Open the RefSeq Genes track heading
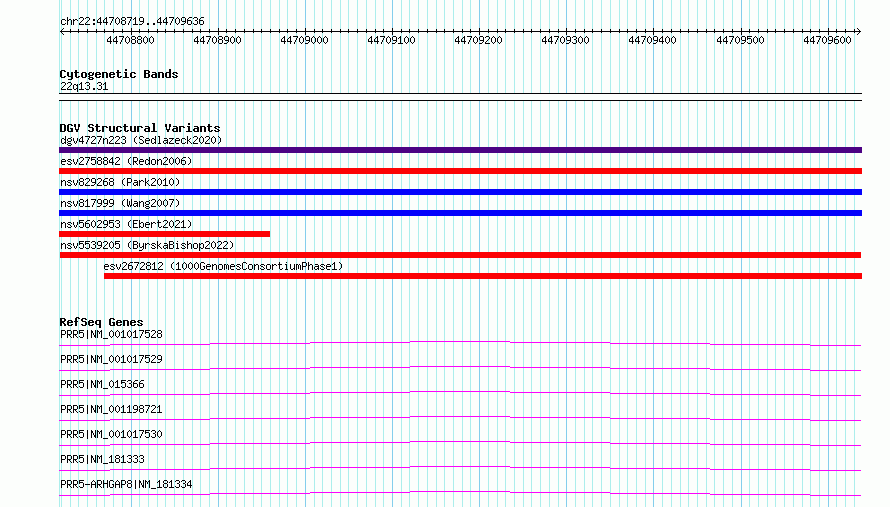The height and width of the screenshot is (507, 890). 101,322
